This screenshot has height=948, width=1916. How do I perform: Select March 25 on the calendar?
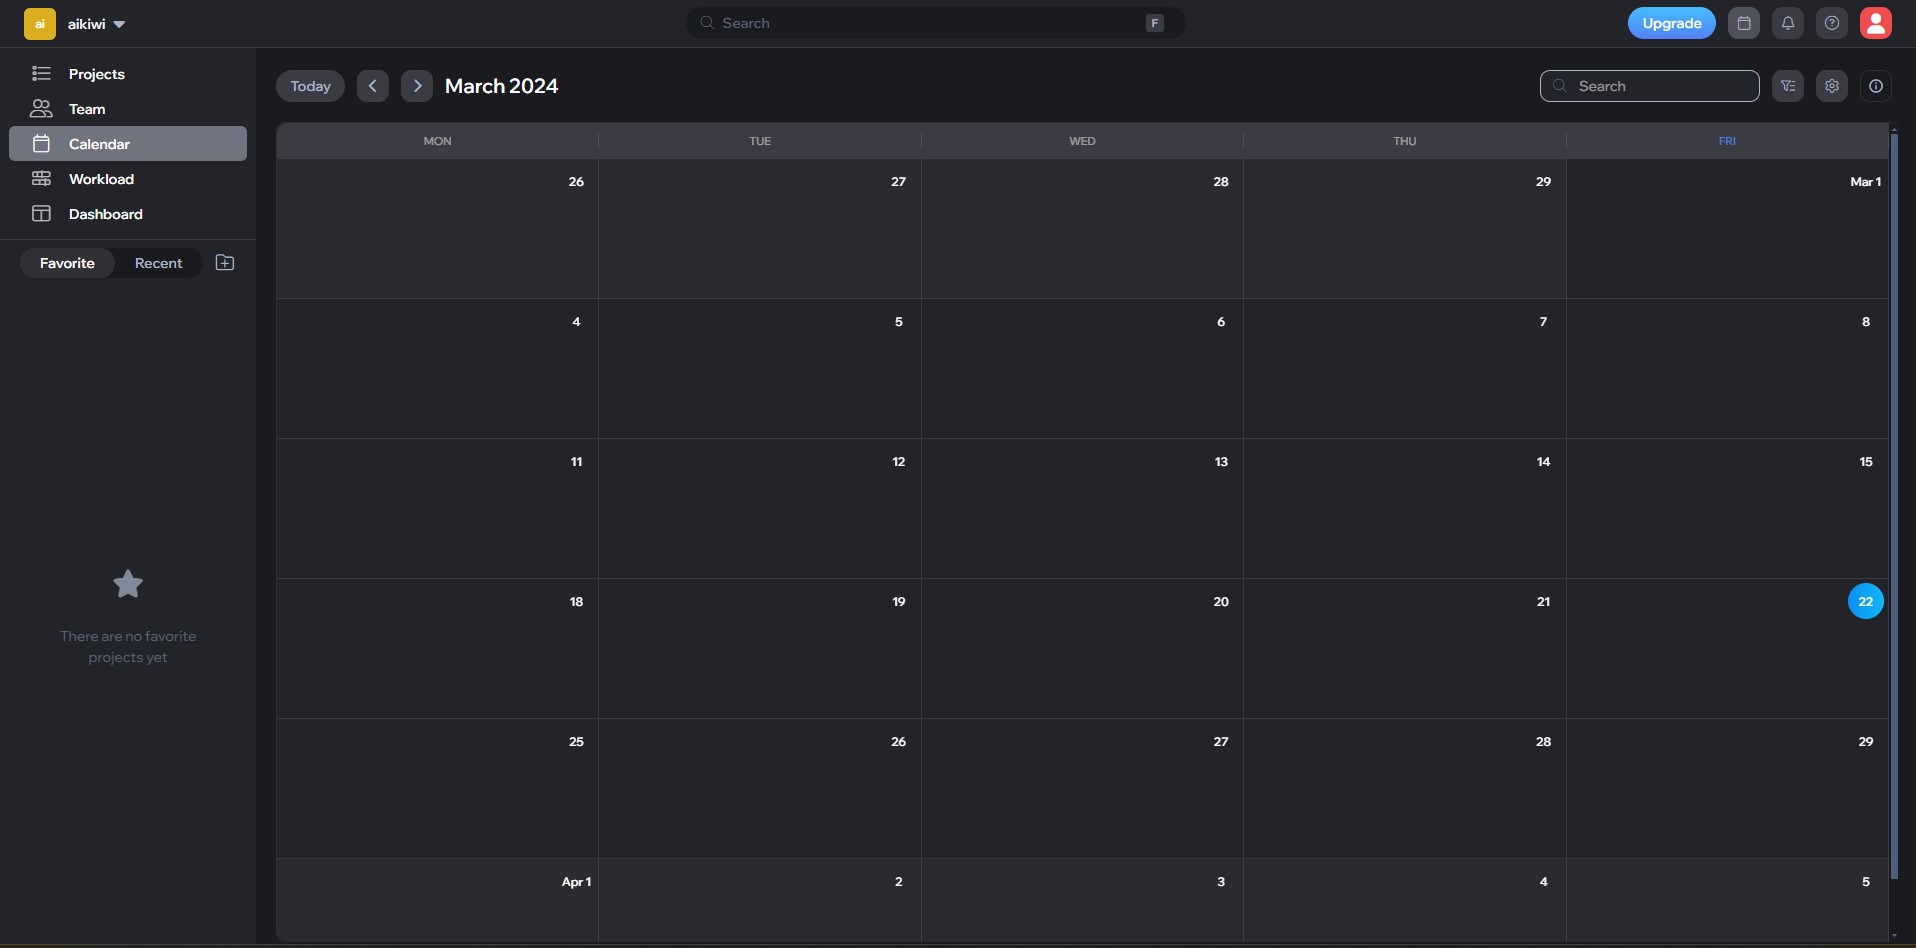click(437, 789)
